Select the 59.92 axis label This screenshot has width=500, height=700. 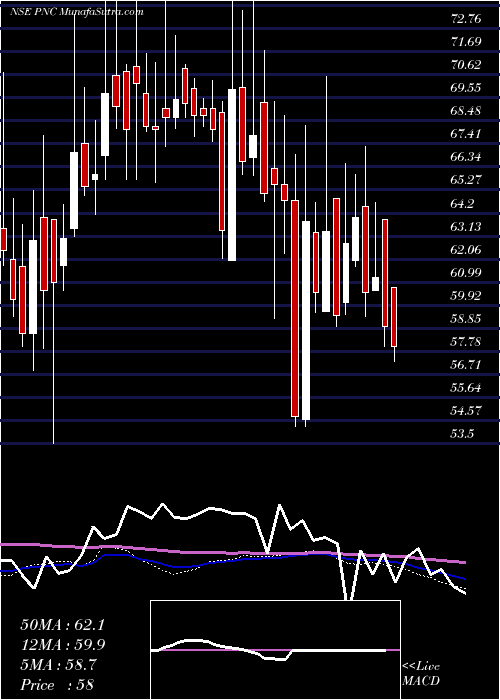click(x=466, y=295)
